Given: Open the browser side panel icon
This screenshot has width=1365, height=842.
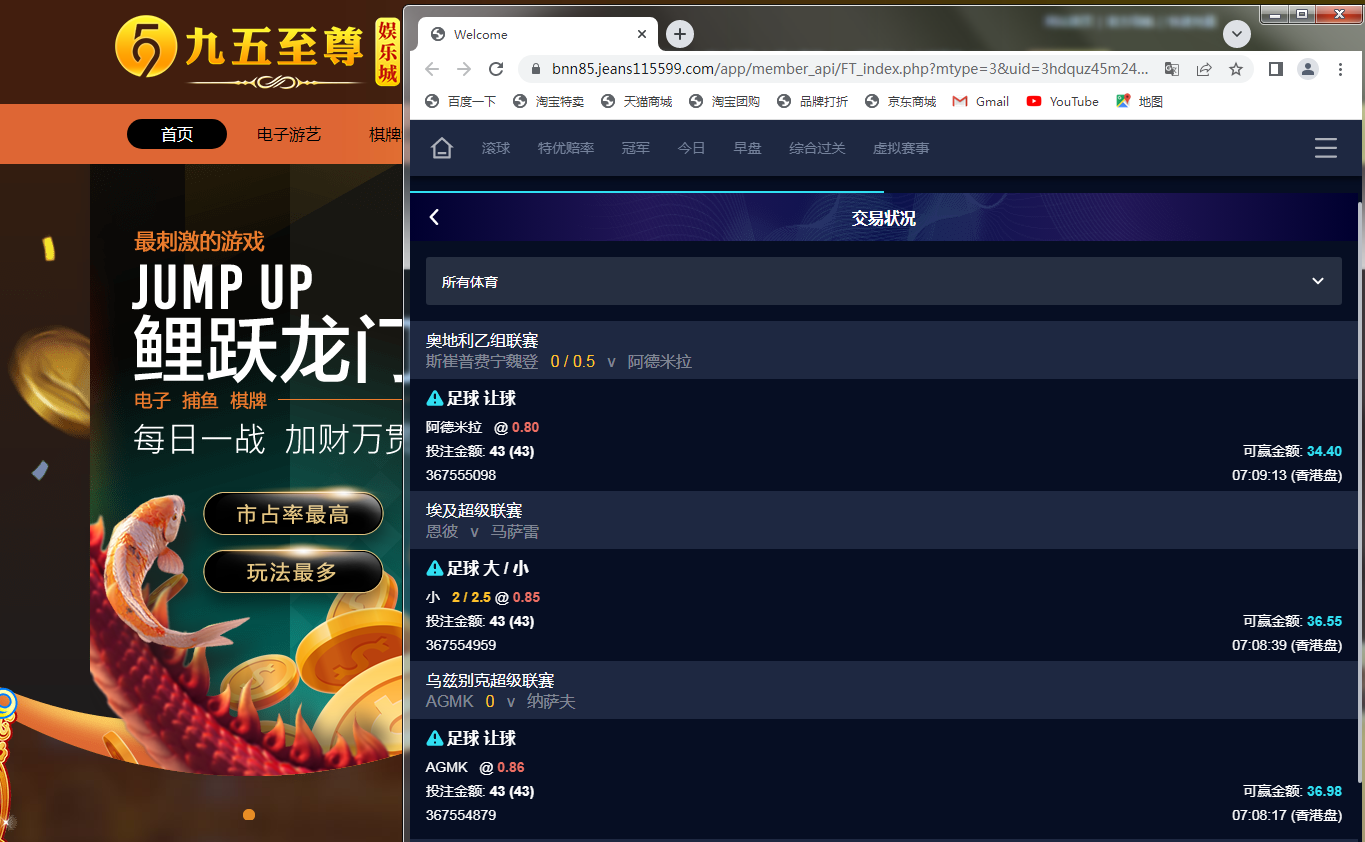Looking at the screenshot, I should (x=1276, y=69).
